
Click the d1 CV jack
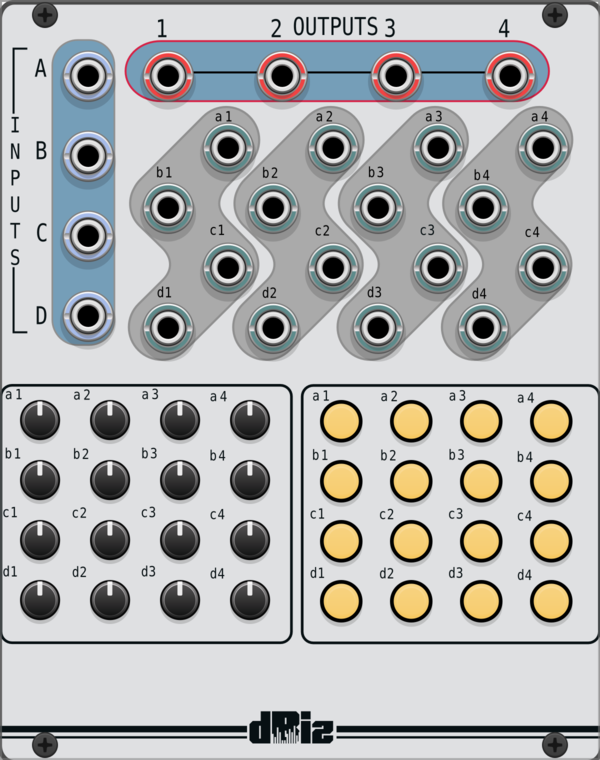(168, 328)
